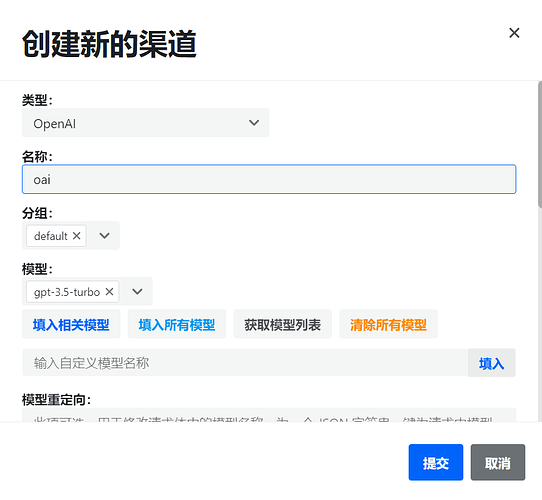Viewport: 542px width, 500px height.
Task: Click the 模型重定向 label
Action: [56, 400]
